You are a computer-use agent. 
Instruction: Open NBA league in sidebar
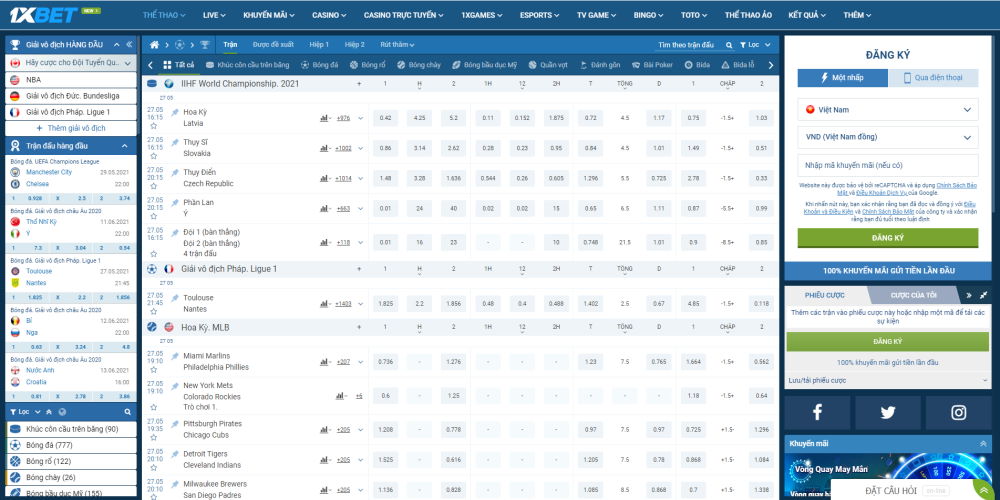coord(71,80)
